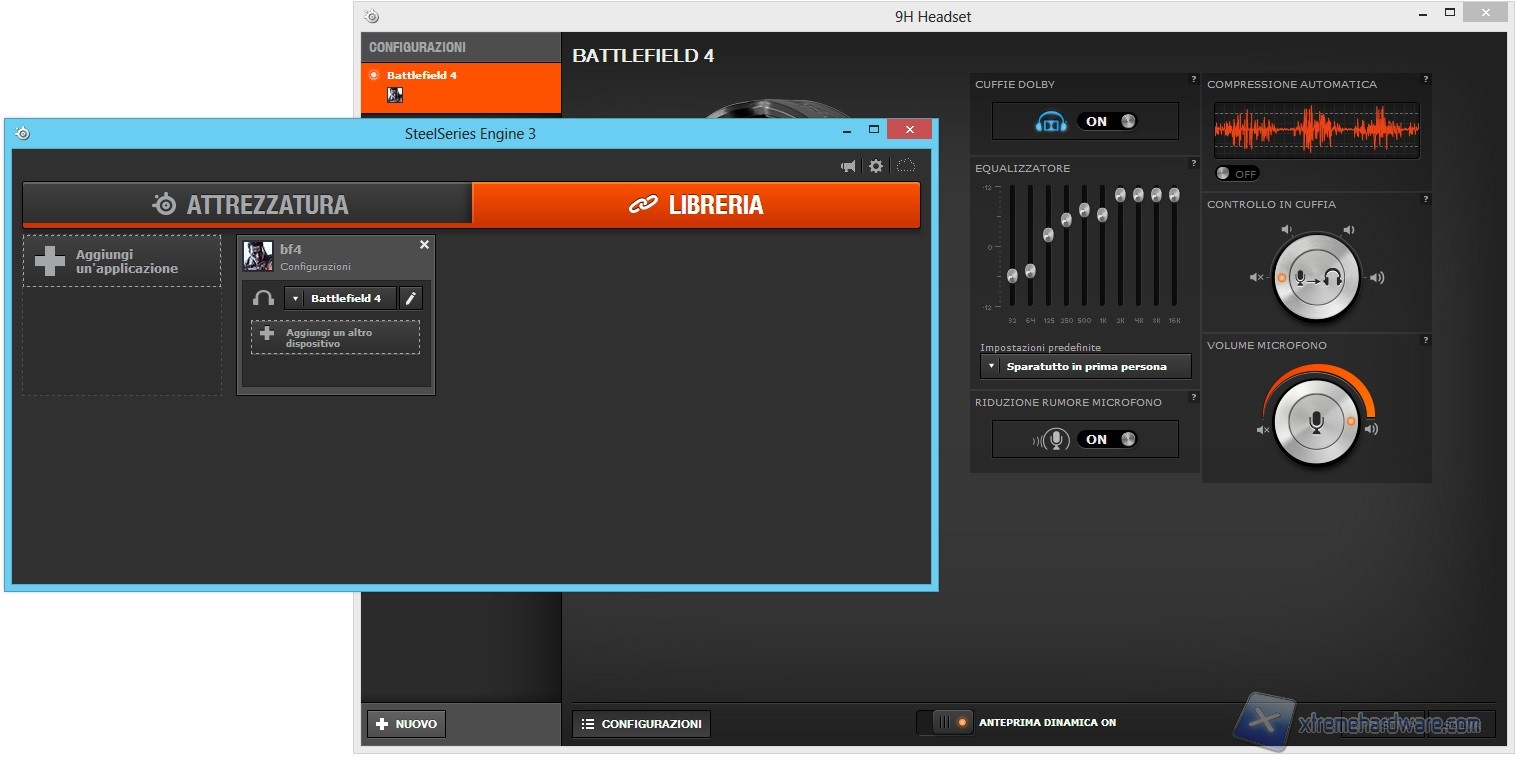The image size is (1517, 757).
Task: Remove the bf4 application card
Action: [424, 245]
